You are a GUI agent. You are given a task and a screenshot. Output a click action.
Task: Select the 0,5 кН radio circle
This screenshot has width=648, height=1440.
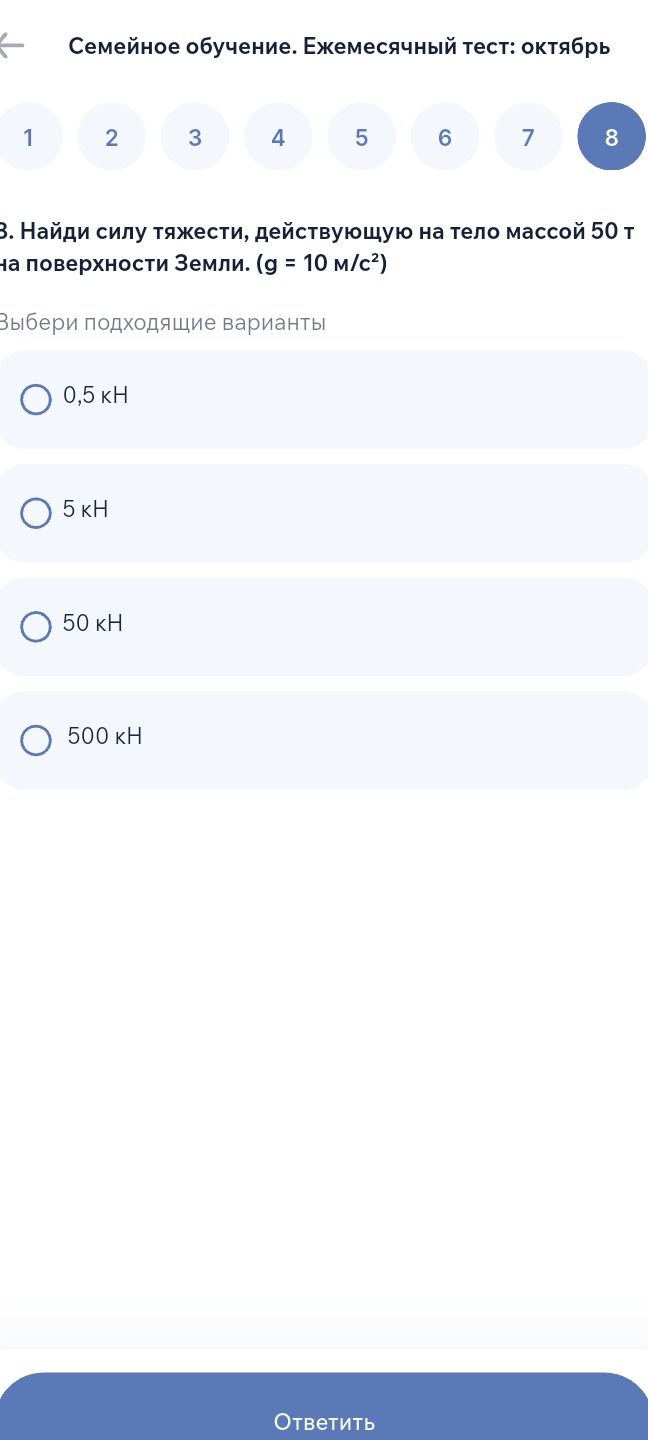coord(36,400)
